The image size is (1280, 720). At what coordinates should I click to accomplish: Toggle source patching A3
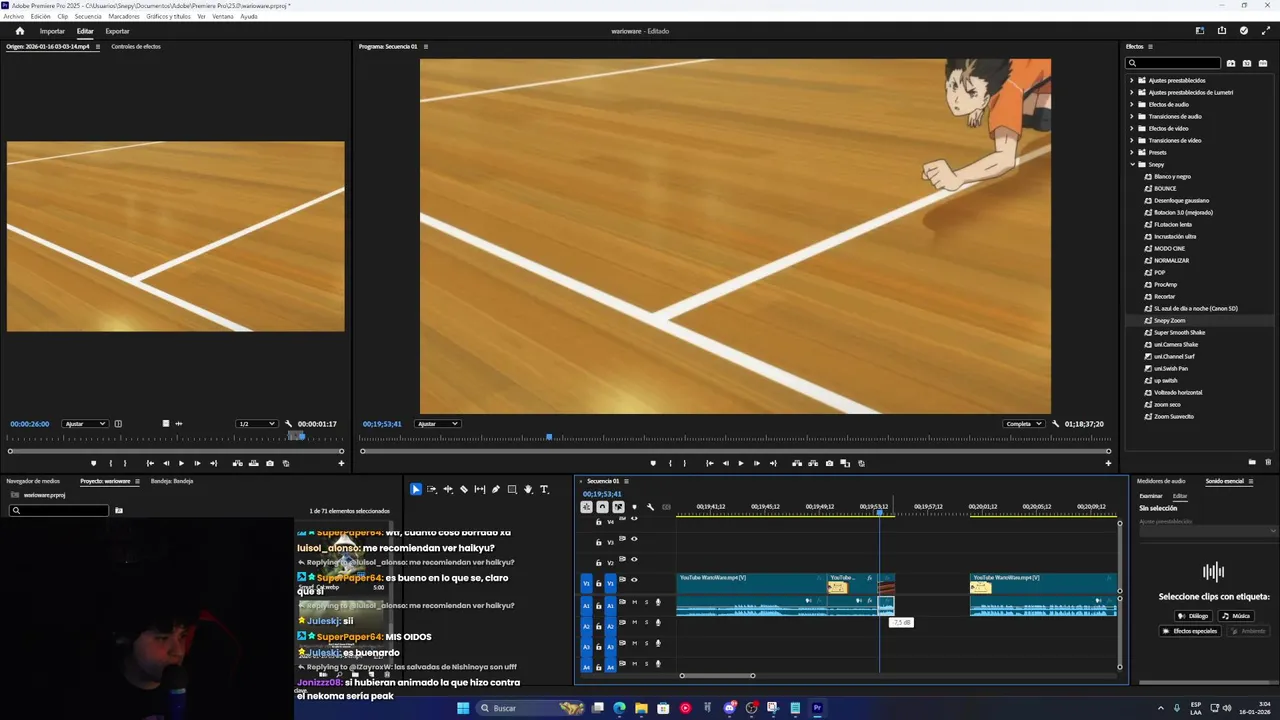(587, 647)
